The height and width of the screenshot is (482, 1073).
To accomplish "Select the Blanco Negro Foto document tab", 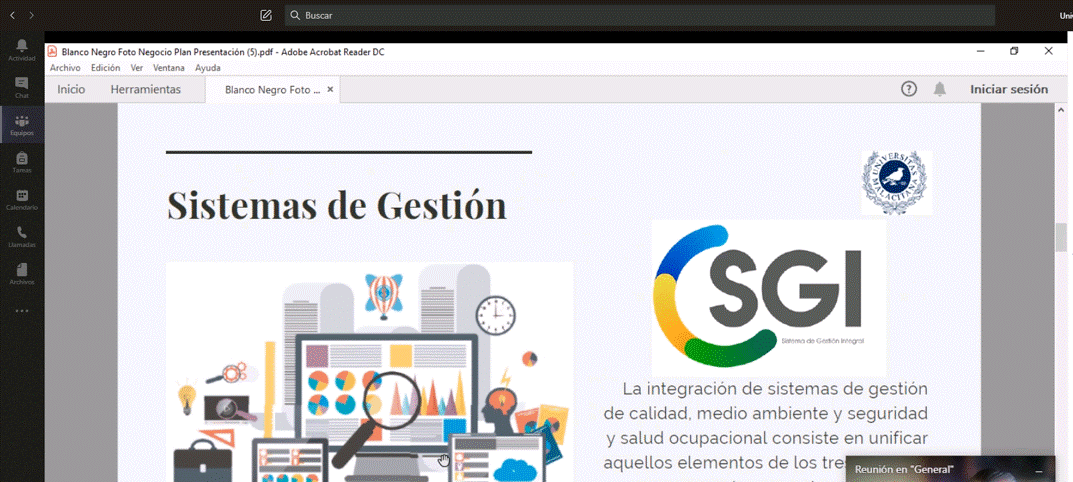I will pos(272,90).
